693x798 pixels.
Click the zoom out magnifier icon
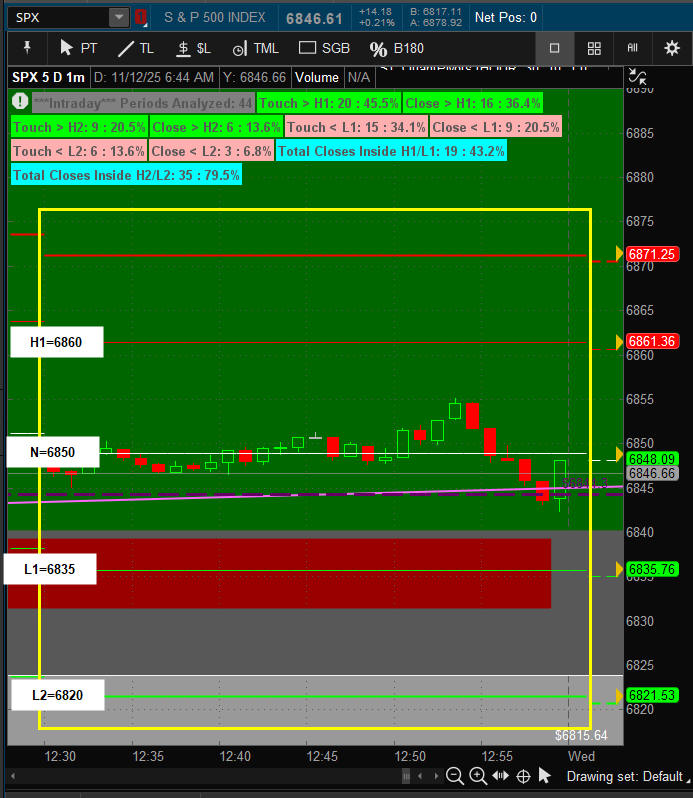pos(455,776)
